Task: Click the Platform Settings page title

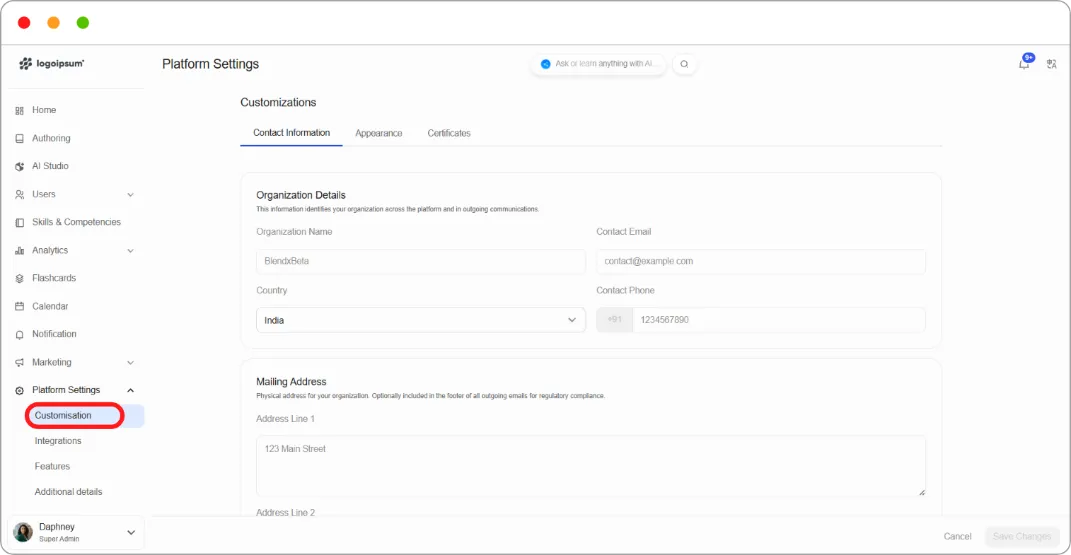Action: tap(210, 64)
